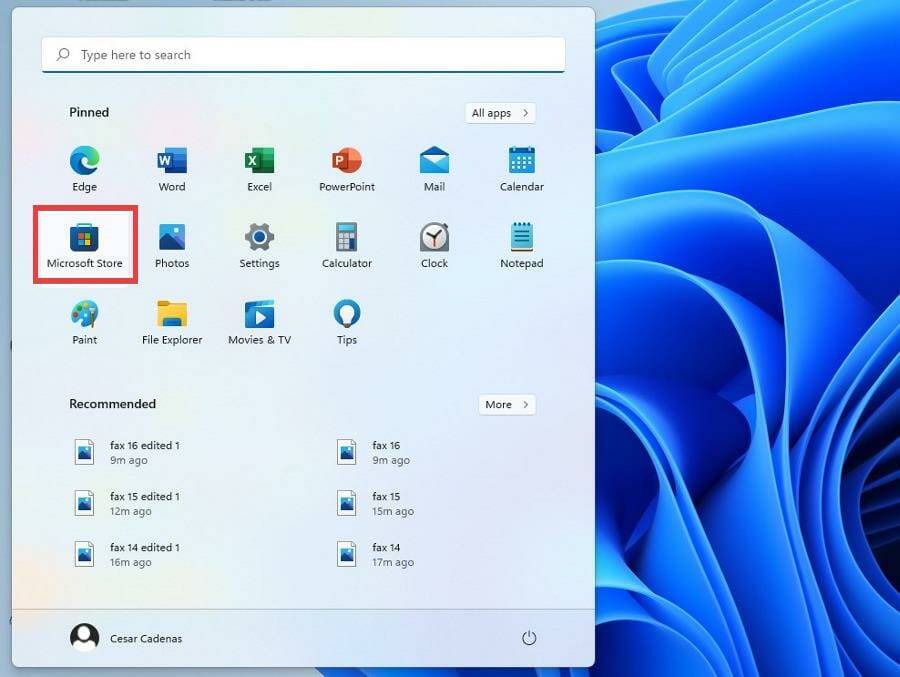Open the fax 16 file icon
This screenshot has width=900, height=677.
click(346, 452)
